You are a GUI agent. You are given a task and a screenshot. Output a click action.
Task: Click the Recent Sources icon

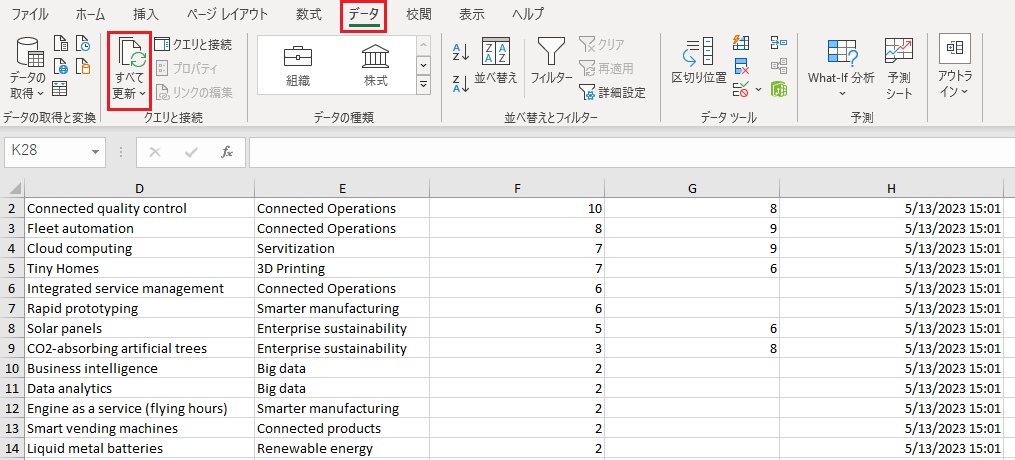click(x=83, y=45)
